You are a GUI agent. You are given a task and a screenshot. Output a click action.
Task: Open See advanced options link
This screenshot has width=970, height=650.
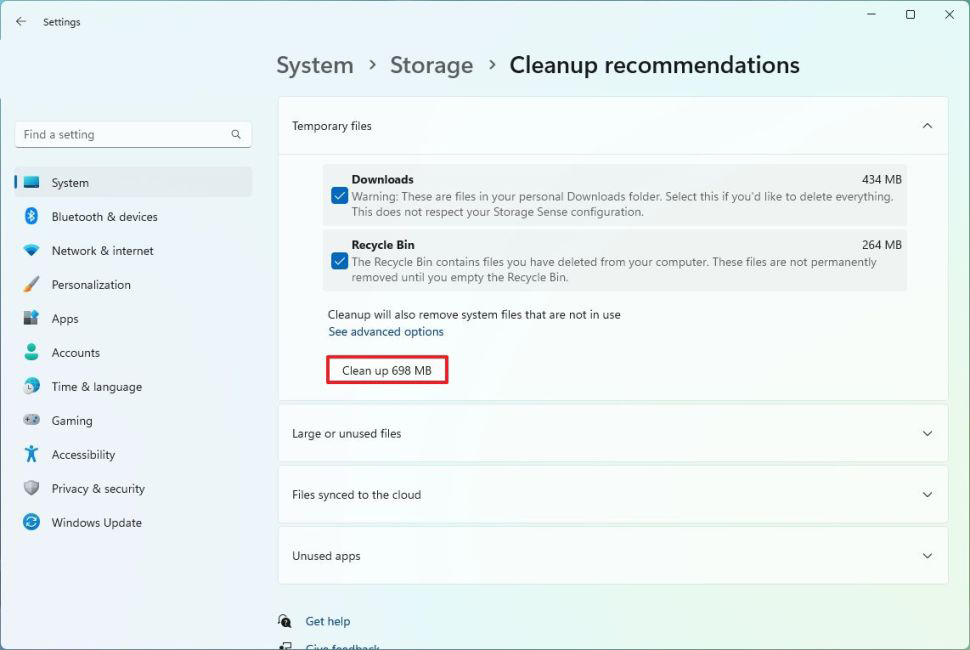point(386,332)
